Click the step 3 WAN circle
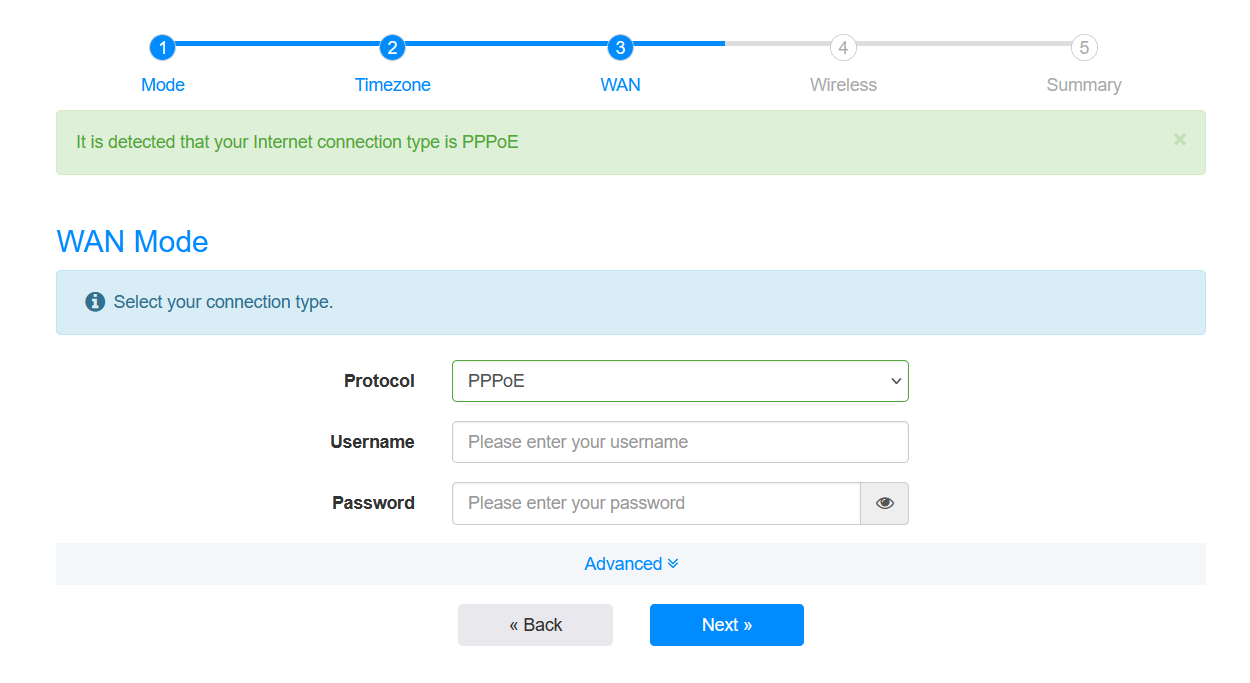 [x=620, y=47]
